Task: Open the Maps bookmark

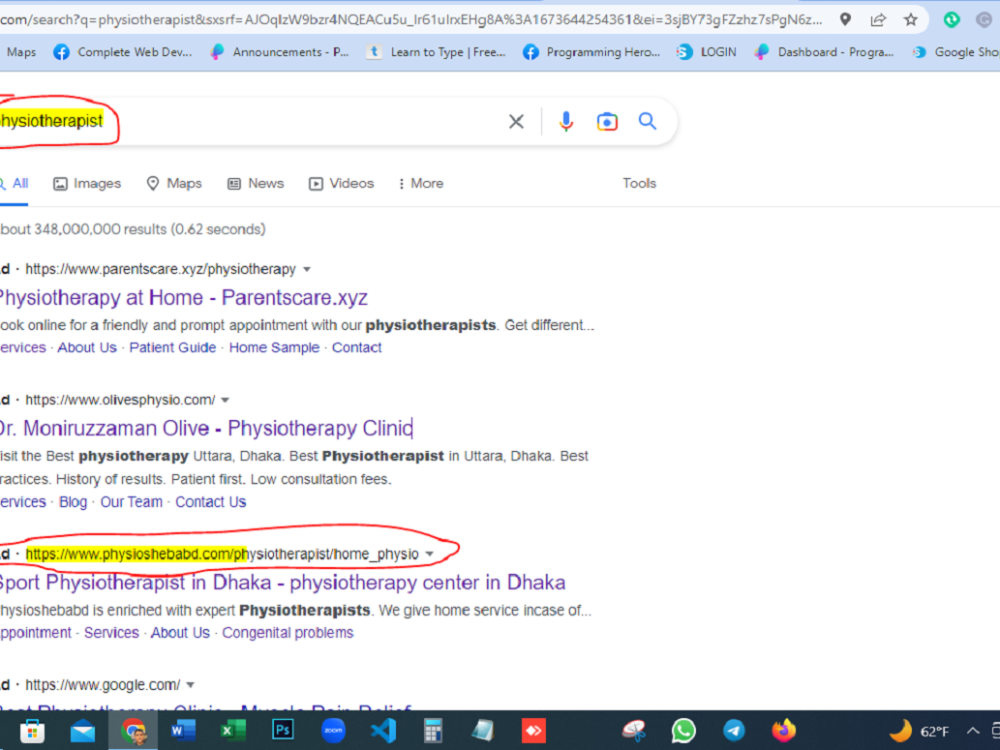Action: coord(21,52)
